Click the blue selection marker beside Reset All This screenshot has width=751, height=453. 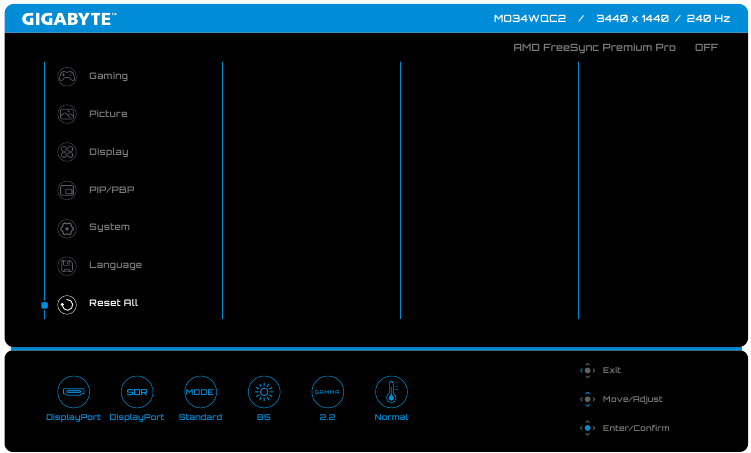(x=44, y=304)
